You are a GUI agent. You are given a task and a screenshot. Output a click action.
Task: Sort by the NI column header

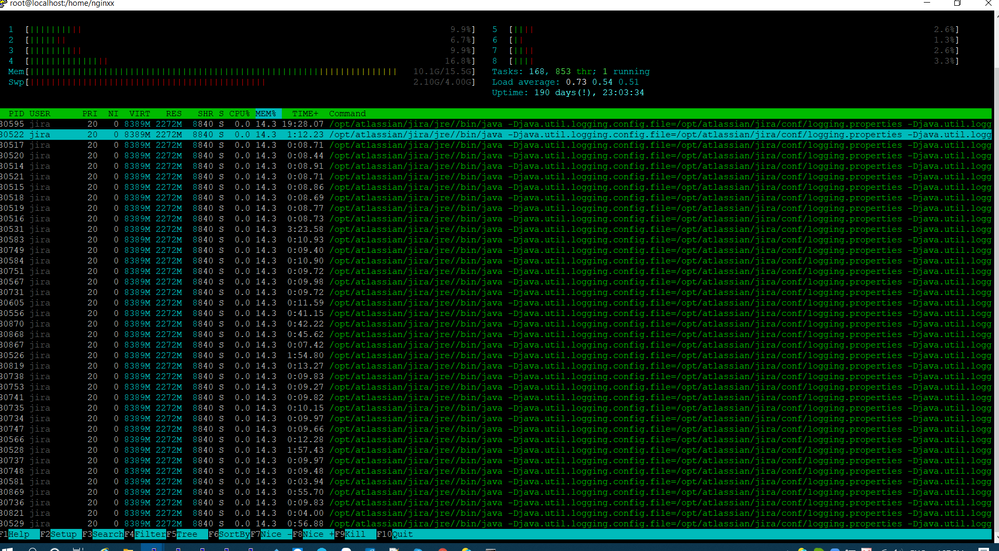pyautogui.click(x=113, y=113)
